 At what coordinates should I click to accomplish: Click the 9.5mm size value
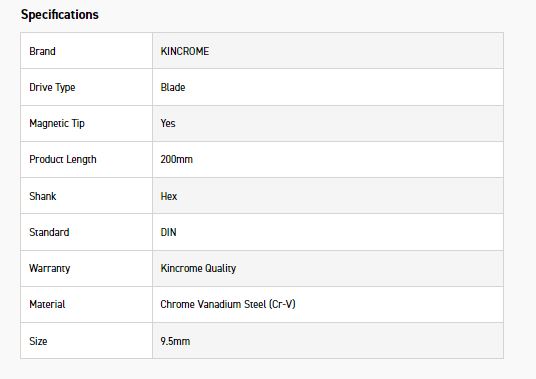pos(175,341)
